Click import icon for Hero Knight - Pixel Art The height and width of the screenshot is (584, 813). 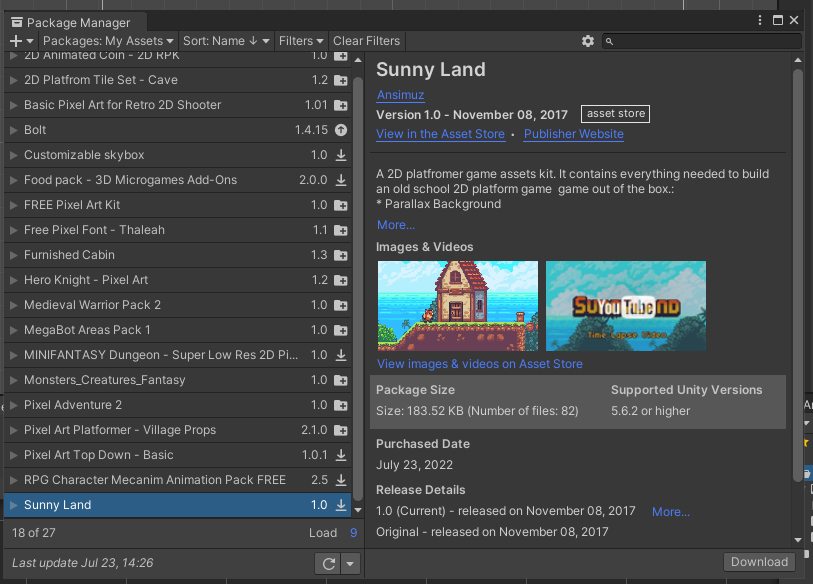click(341, 280)
